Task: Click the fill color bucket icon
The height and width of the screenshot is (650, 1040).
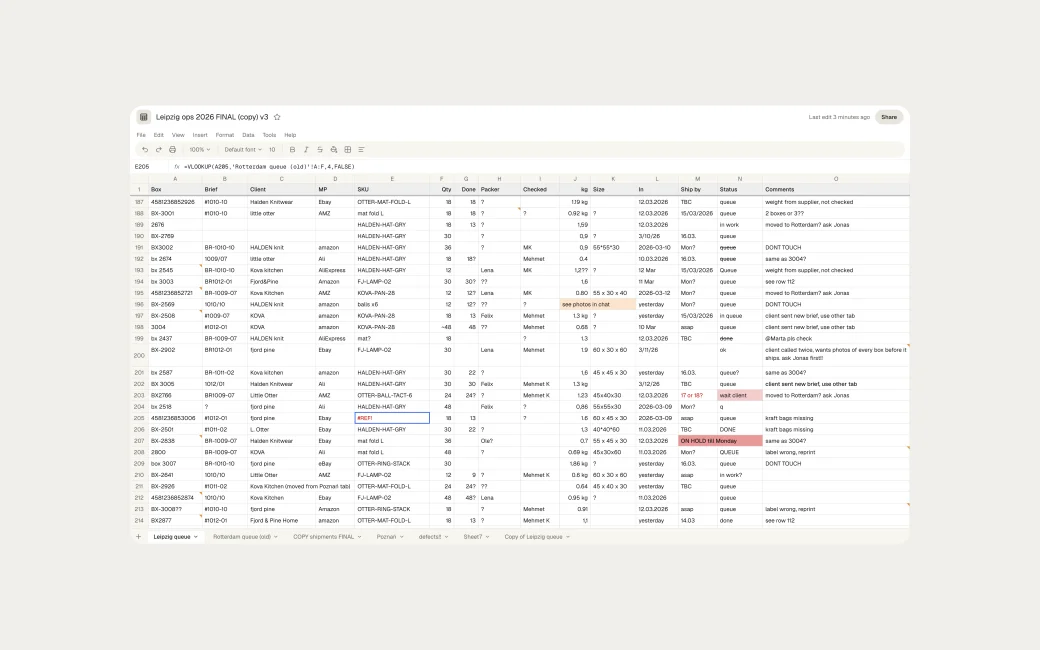Action: point(334,150)
